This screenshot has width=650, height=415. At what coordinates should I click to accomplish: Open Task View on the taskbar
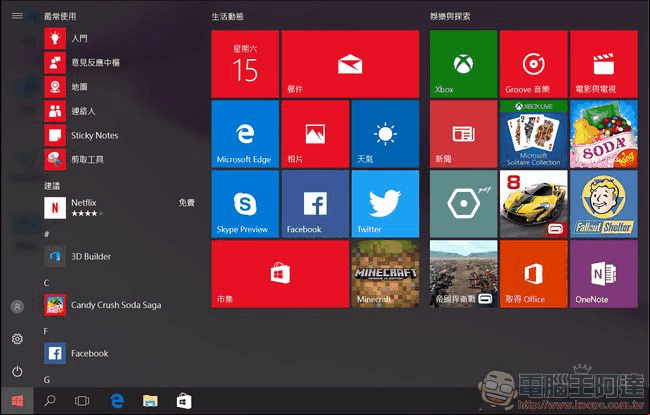(82, 401)
